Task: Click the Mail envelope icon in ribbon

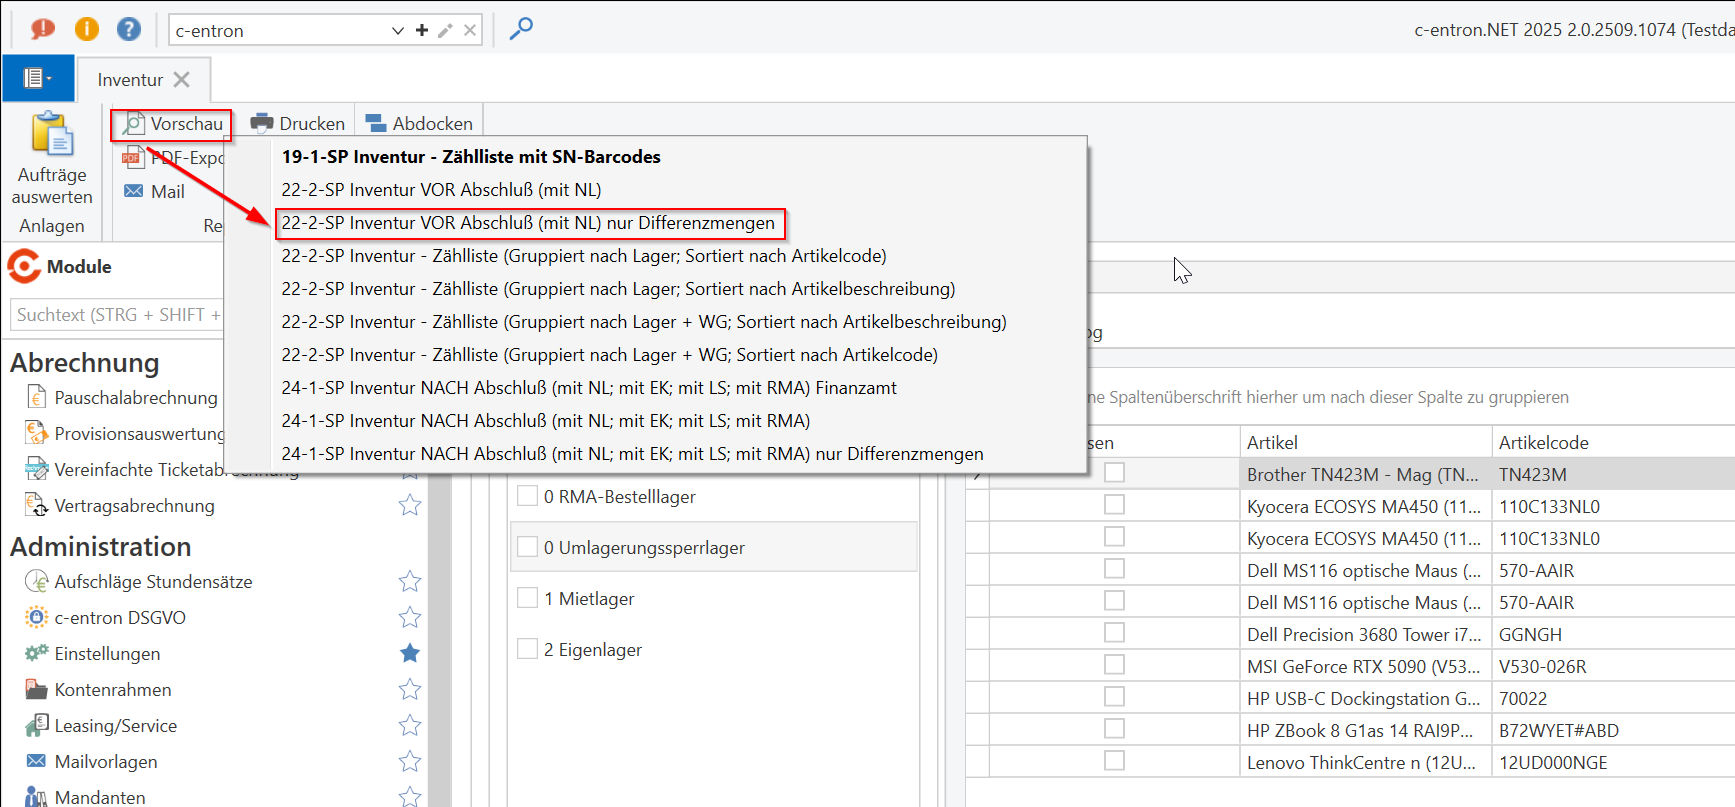Action: [134, 191]
